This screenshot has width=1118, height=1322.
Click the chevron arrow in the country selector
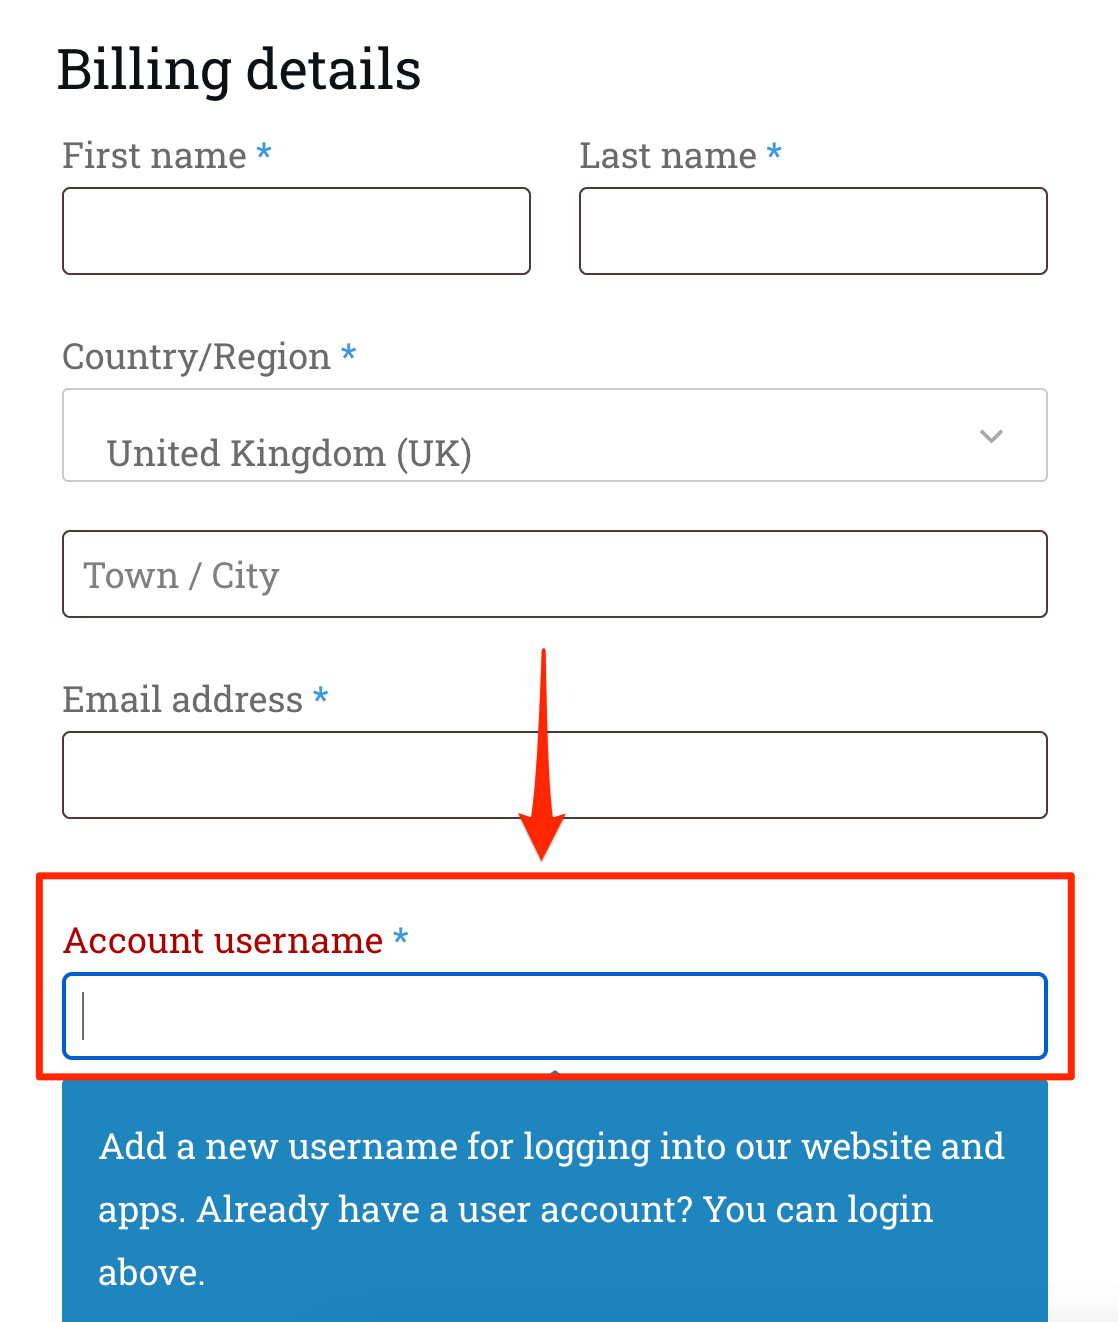(x=991, y=436)
